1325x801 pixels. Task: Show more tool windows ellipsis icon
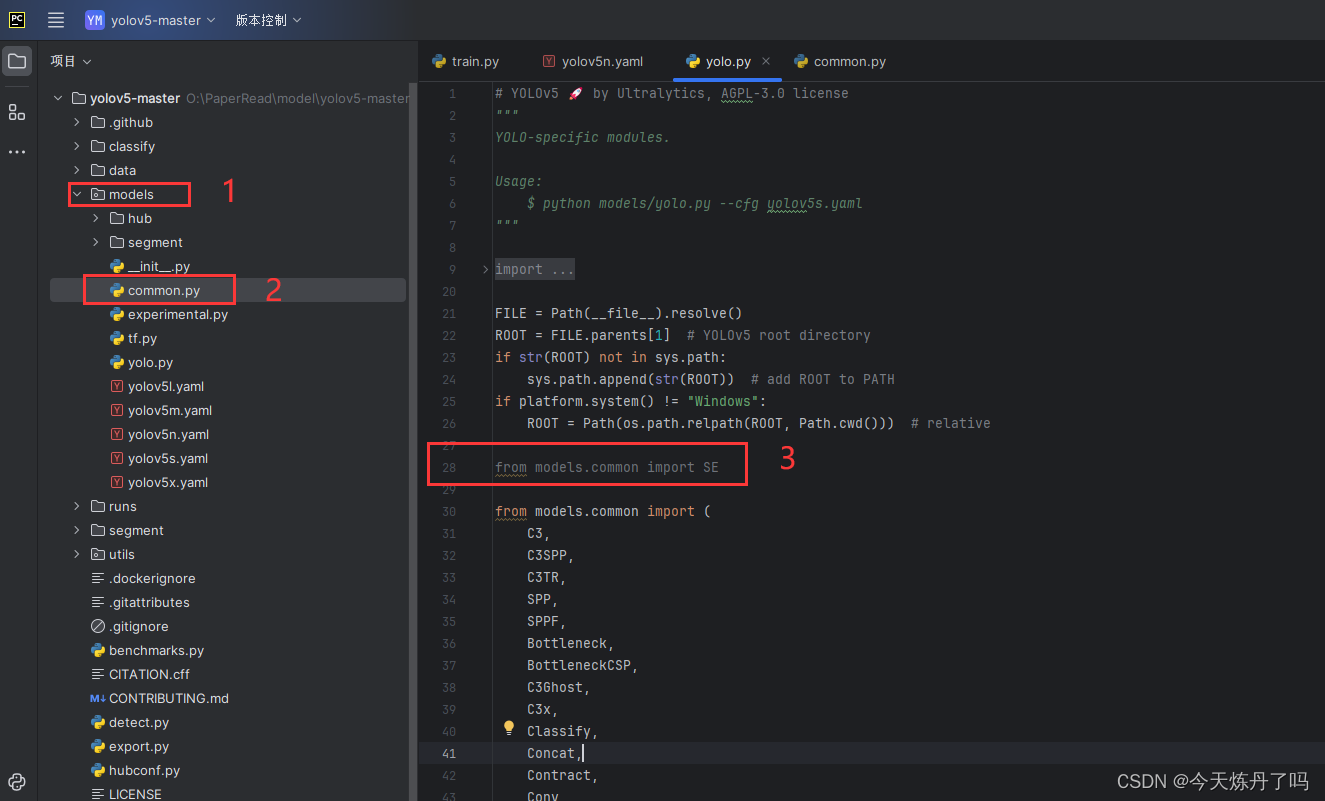[17, 152]
